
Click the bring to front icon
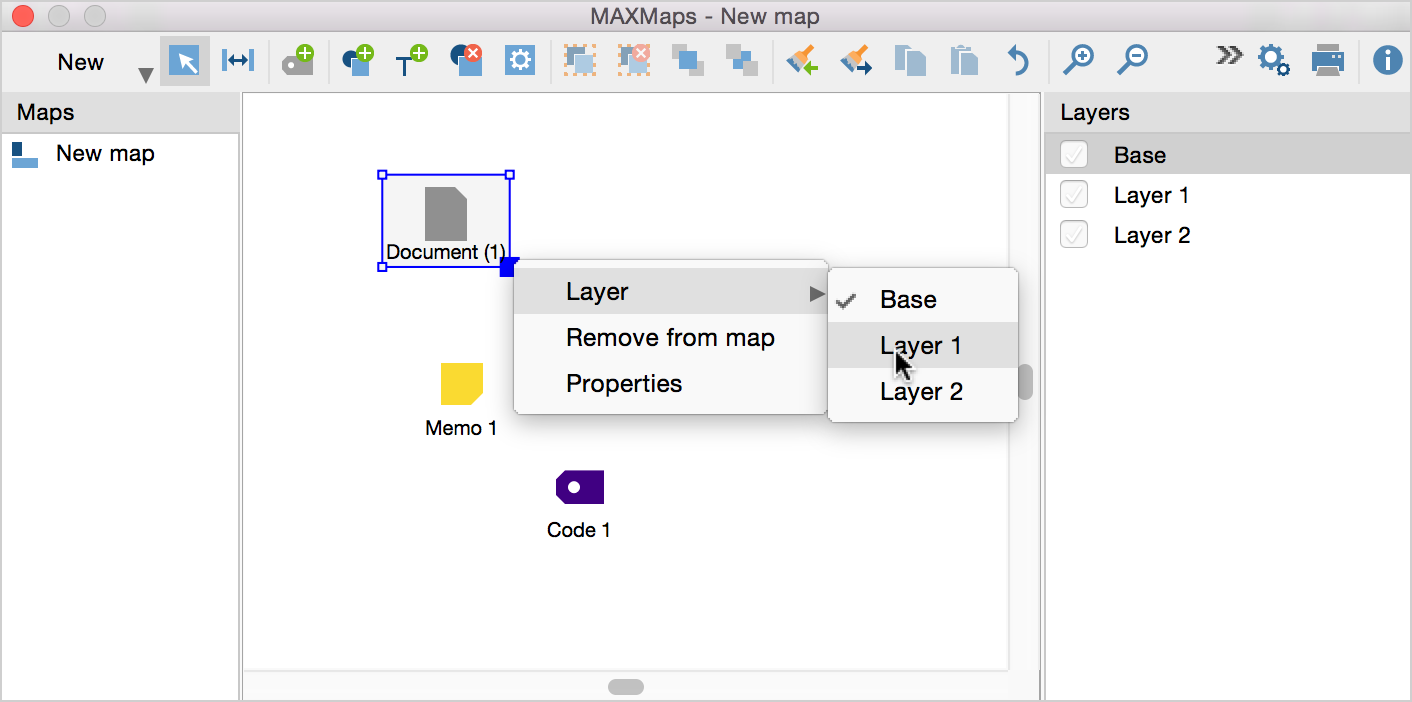tap(688, 61)
